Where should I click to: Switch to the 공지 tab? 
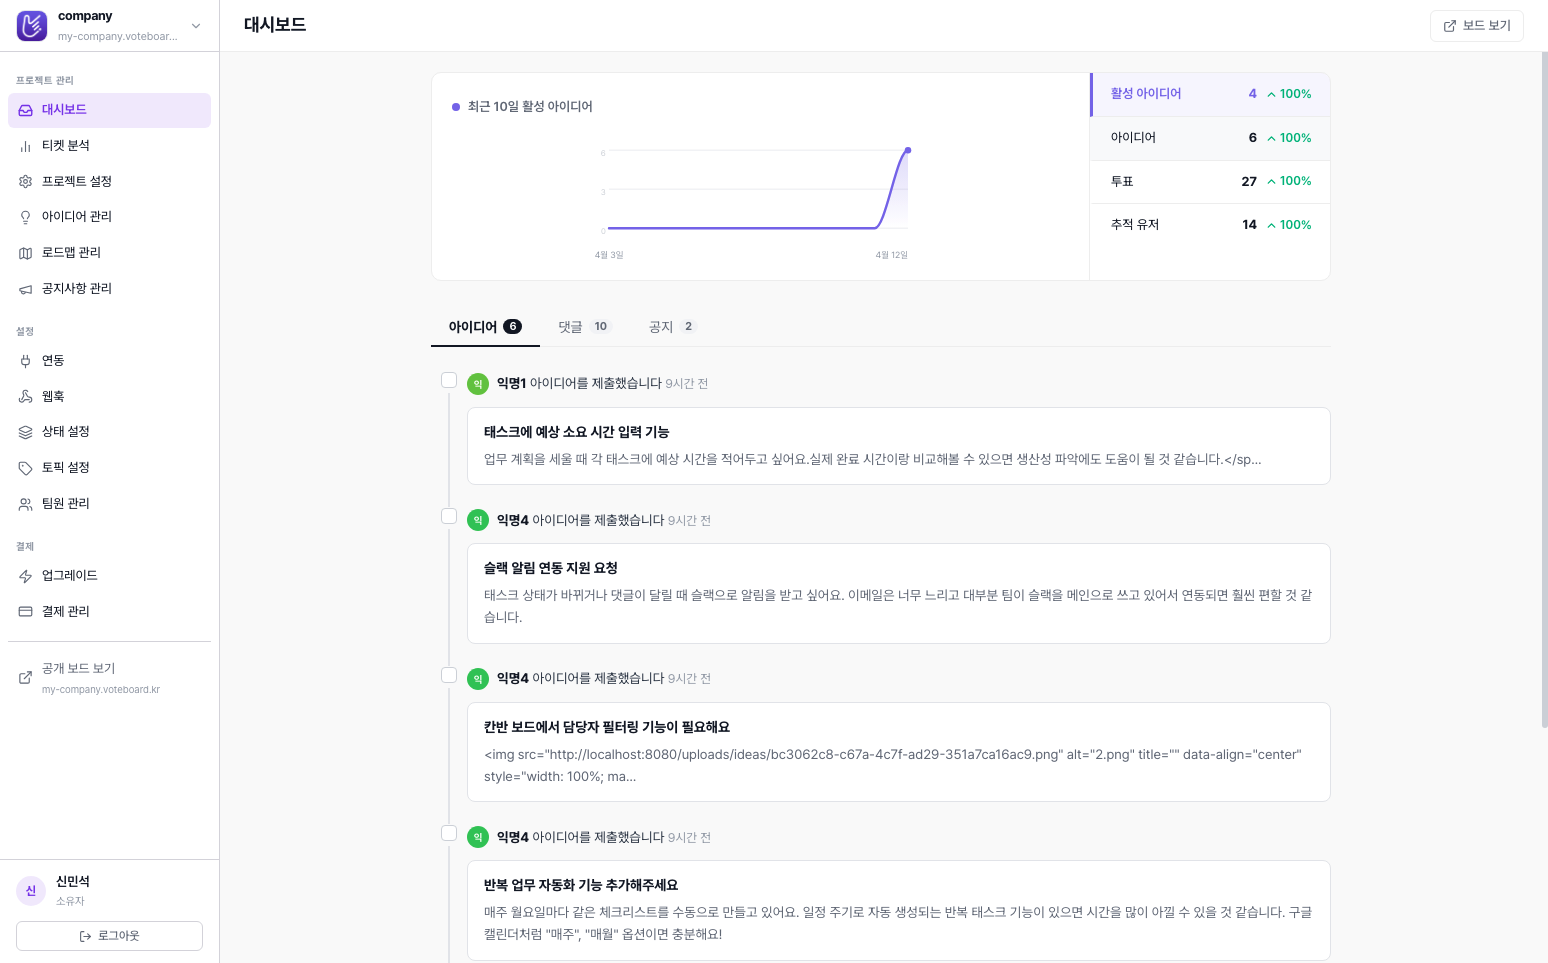click(x=672, y=327)
